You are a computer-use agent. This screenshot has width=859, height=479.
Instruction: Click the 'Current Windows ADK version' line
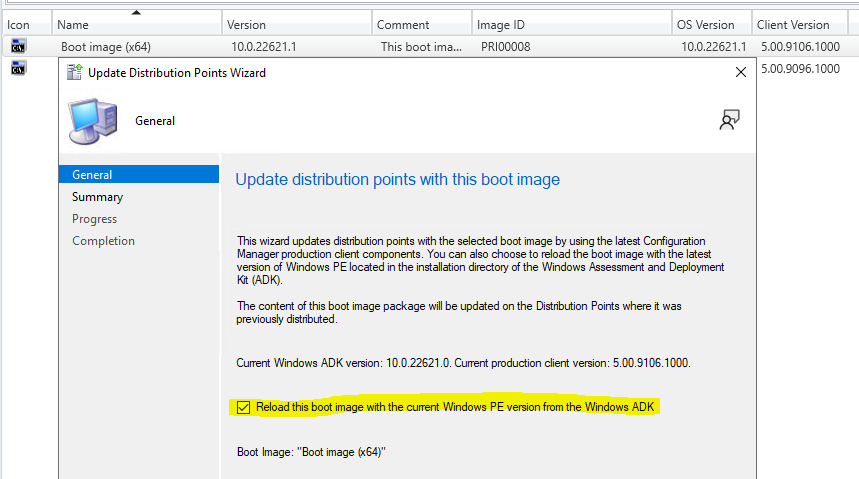coord(463,363)
